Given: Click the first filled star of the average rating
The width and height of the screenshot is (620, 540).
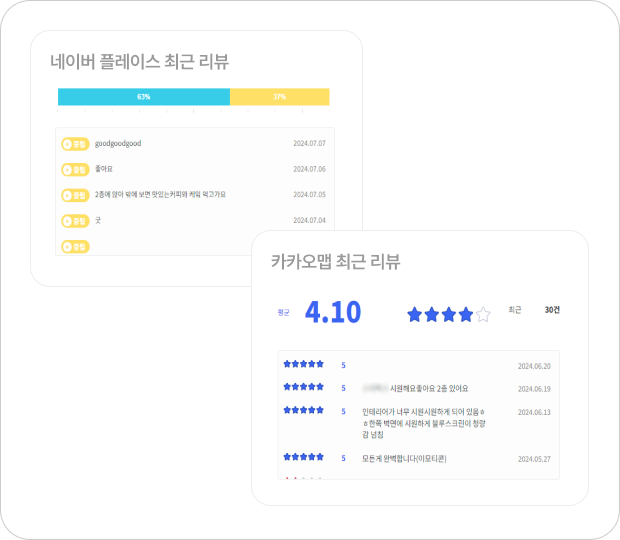Looking at the screenshot, I should click(x=415, y=315).
